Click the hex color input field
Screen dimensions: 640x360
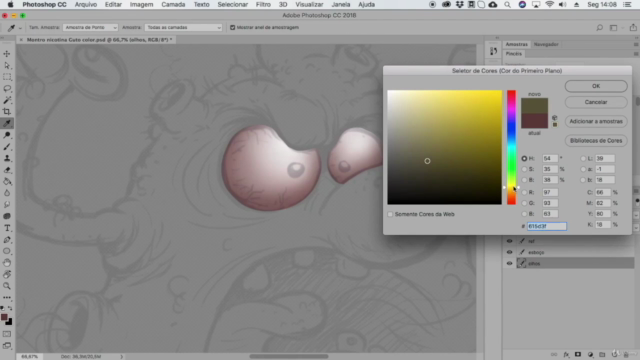point(547,226)
